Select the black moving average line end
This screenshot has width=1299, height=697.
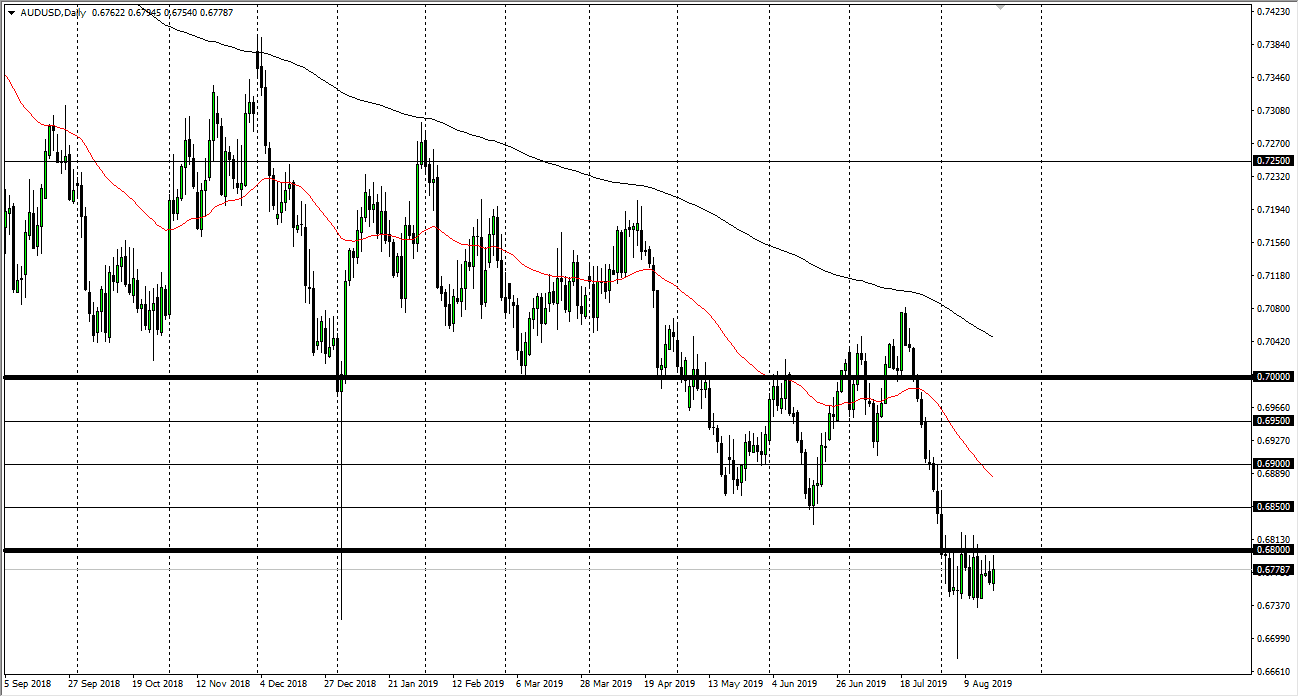coord(991,336)
